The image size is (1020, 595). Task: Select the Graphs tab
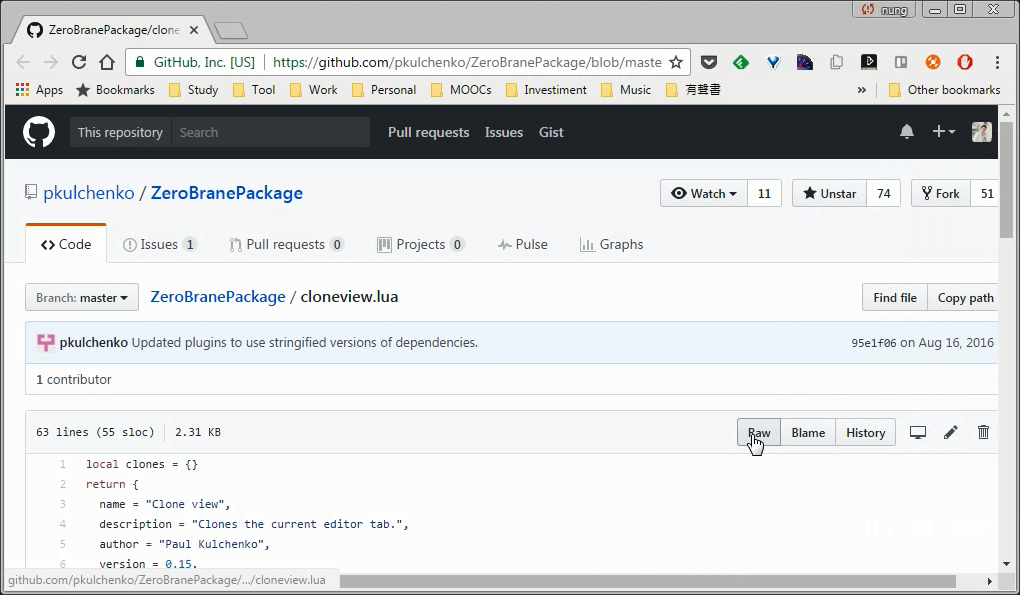click(611, 245)
